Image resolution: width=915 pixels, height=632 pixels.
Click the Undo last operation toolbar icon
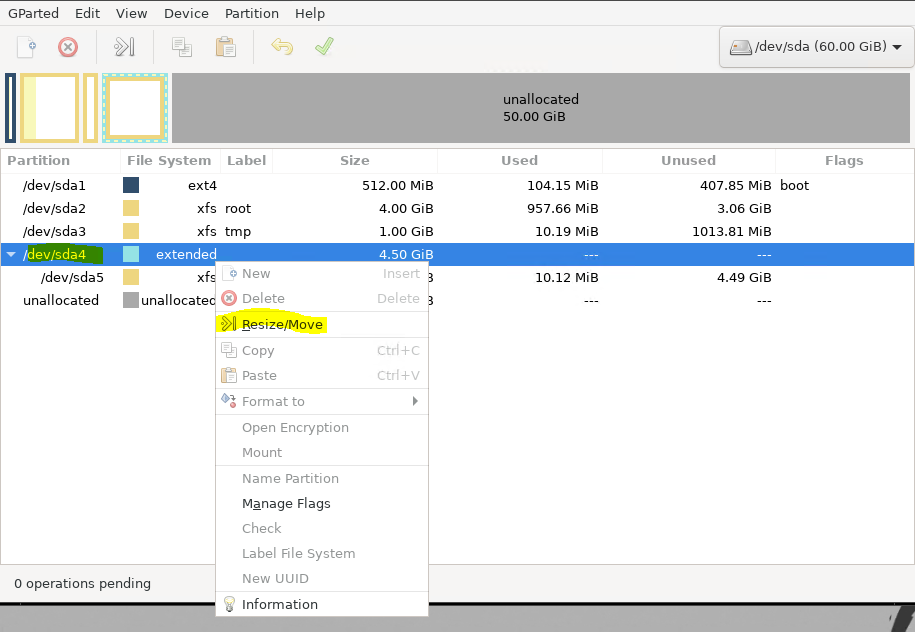[282, 46]
